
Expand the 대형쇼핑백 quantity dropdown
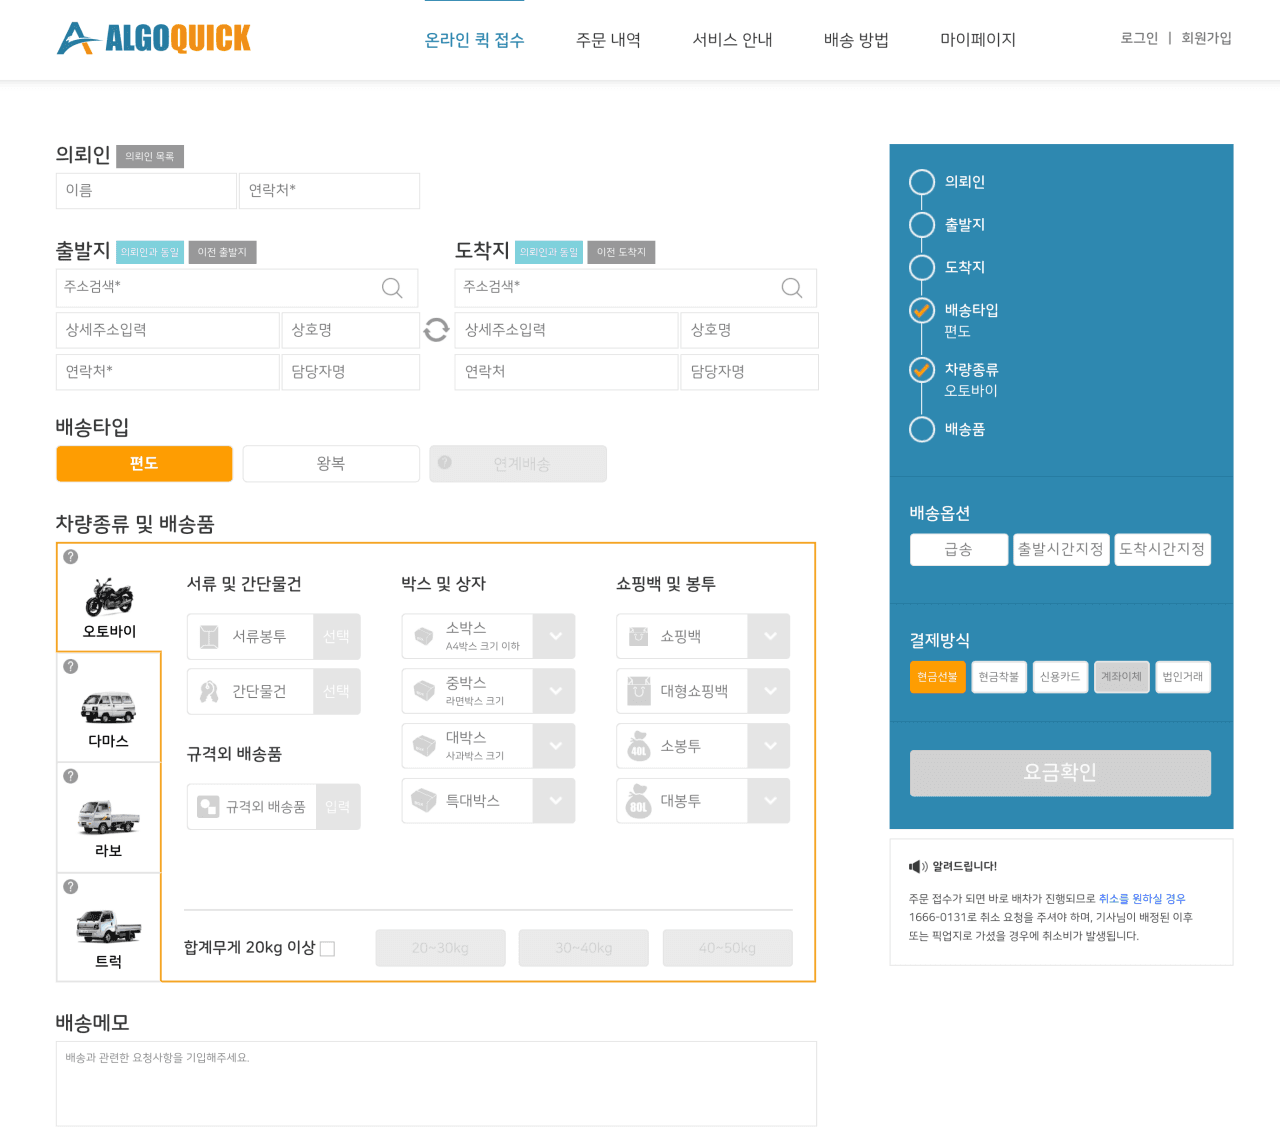tap(770, 691)
